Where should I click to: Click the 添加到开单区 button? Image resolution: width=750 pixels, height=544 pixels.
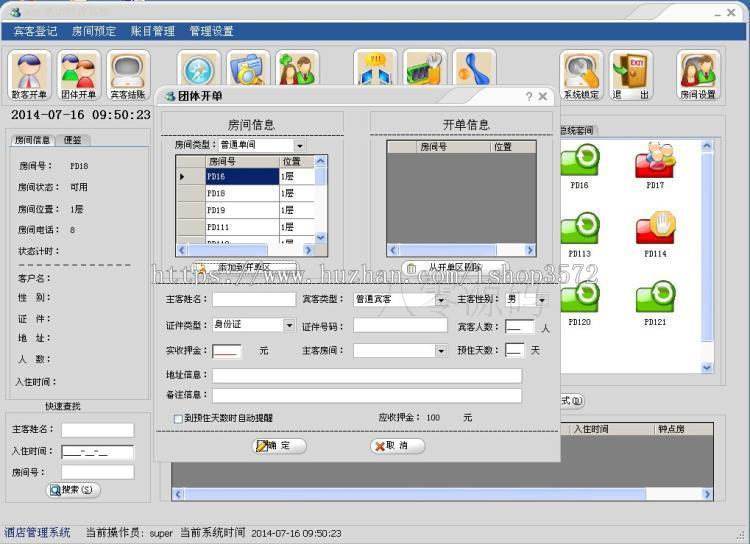coord(244,267)
